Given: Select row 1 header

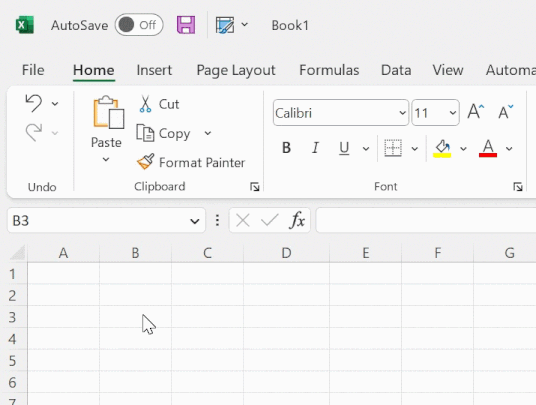Looking at the screenshot, I should (x=13, y=273).
